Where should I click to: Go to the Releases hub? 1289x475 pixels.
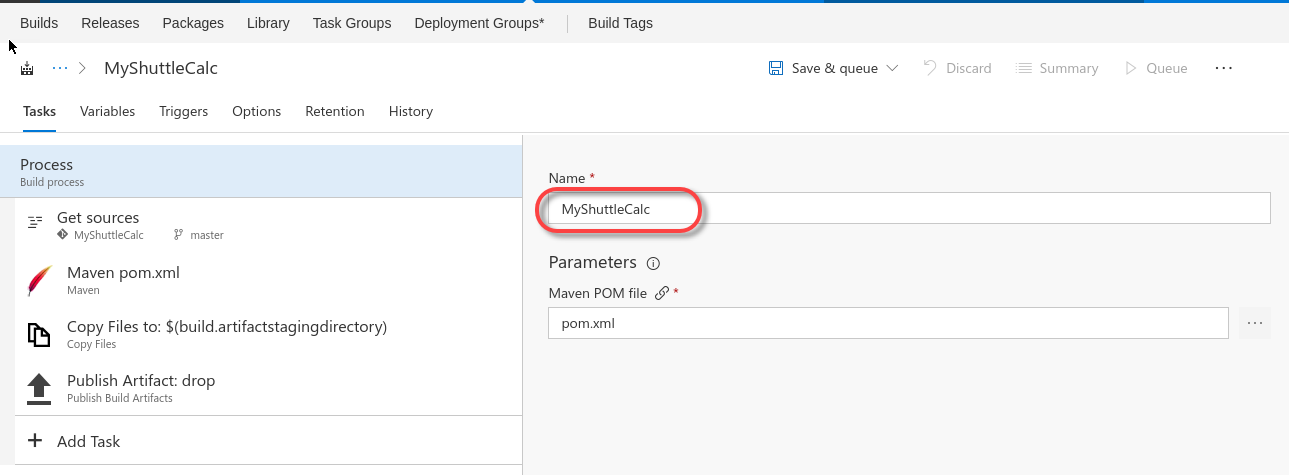click(110, 23)
